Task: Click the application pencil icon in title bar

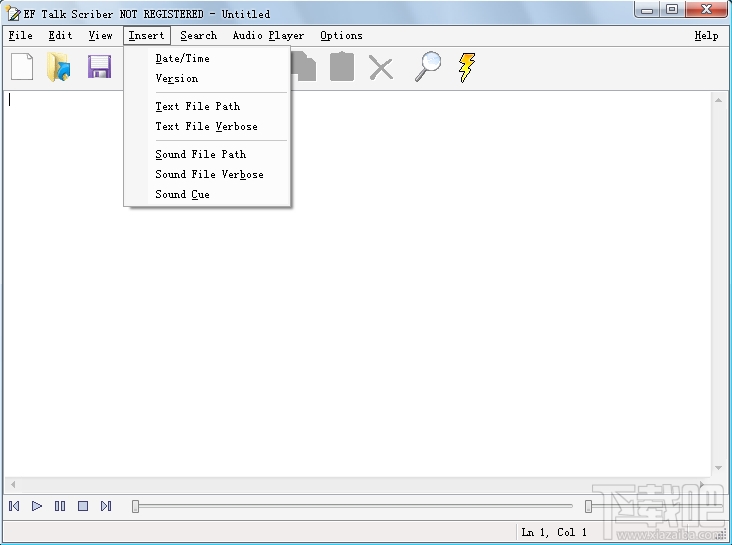Action: tap(13, 14)
